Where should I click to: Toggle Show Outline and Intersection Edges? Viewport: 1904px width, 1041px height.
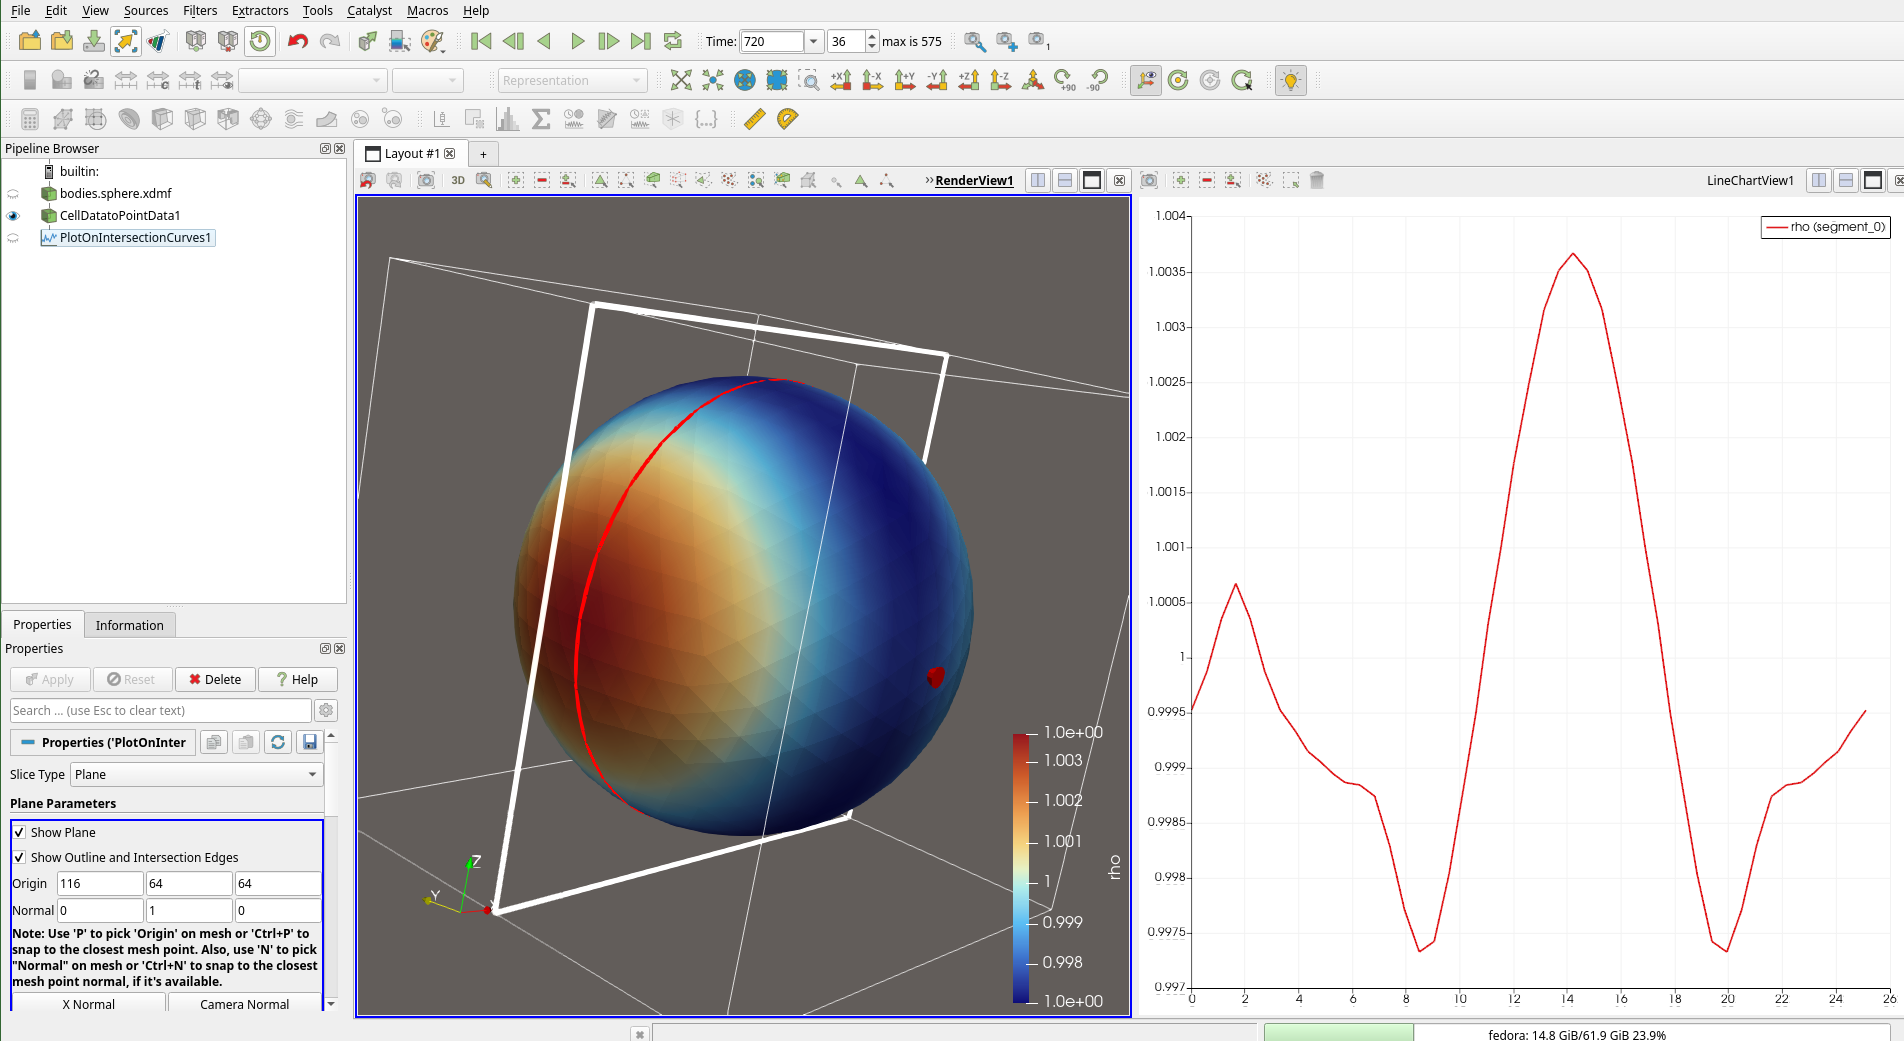click(x=19, y=857)
